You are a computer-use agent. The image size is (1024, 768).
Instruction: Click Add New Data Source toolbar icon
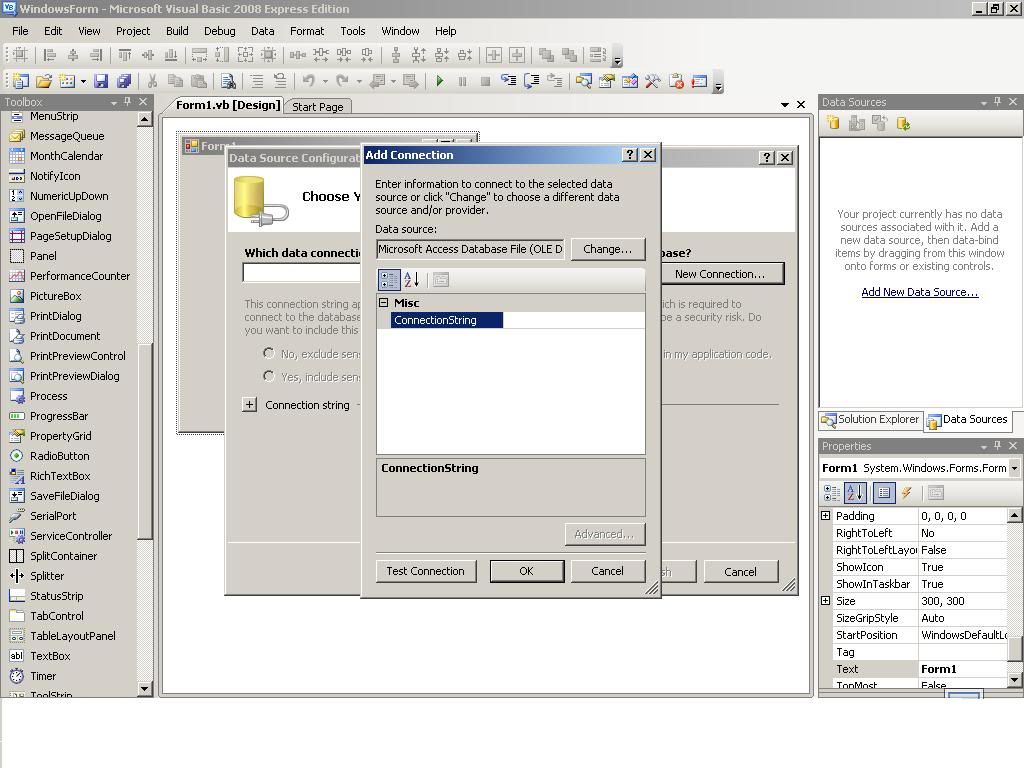pos(833,123)
